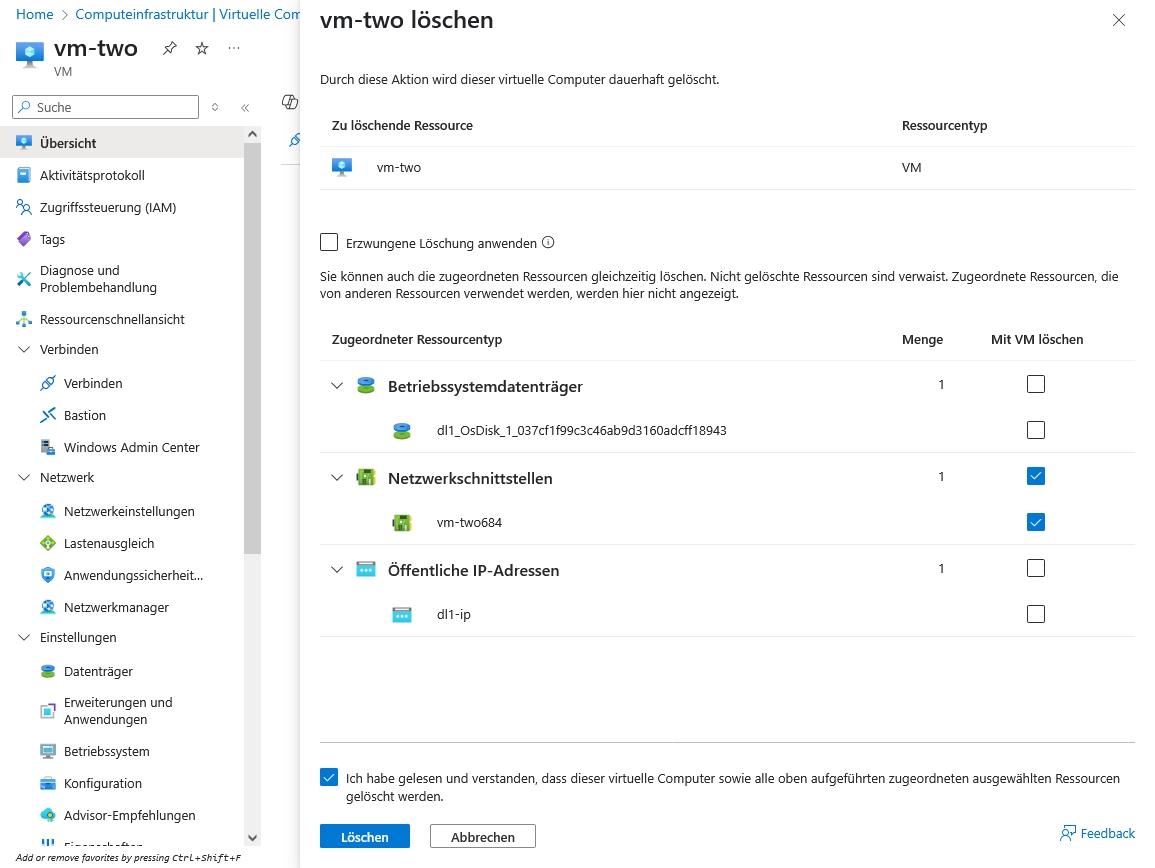The width and height of the screenshot is (1155, 868).
Task: Collapse the Einstellungen section in sidebar
Action: [x=25, y=637]
